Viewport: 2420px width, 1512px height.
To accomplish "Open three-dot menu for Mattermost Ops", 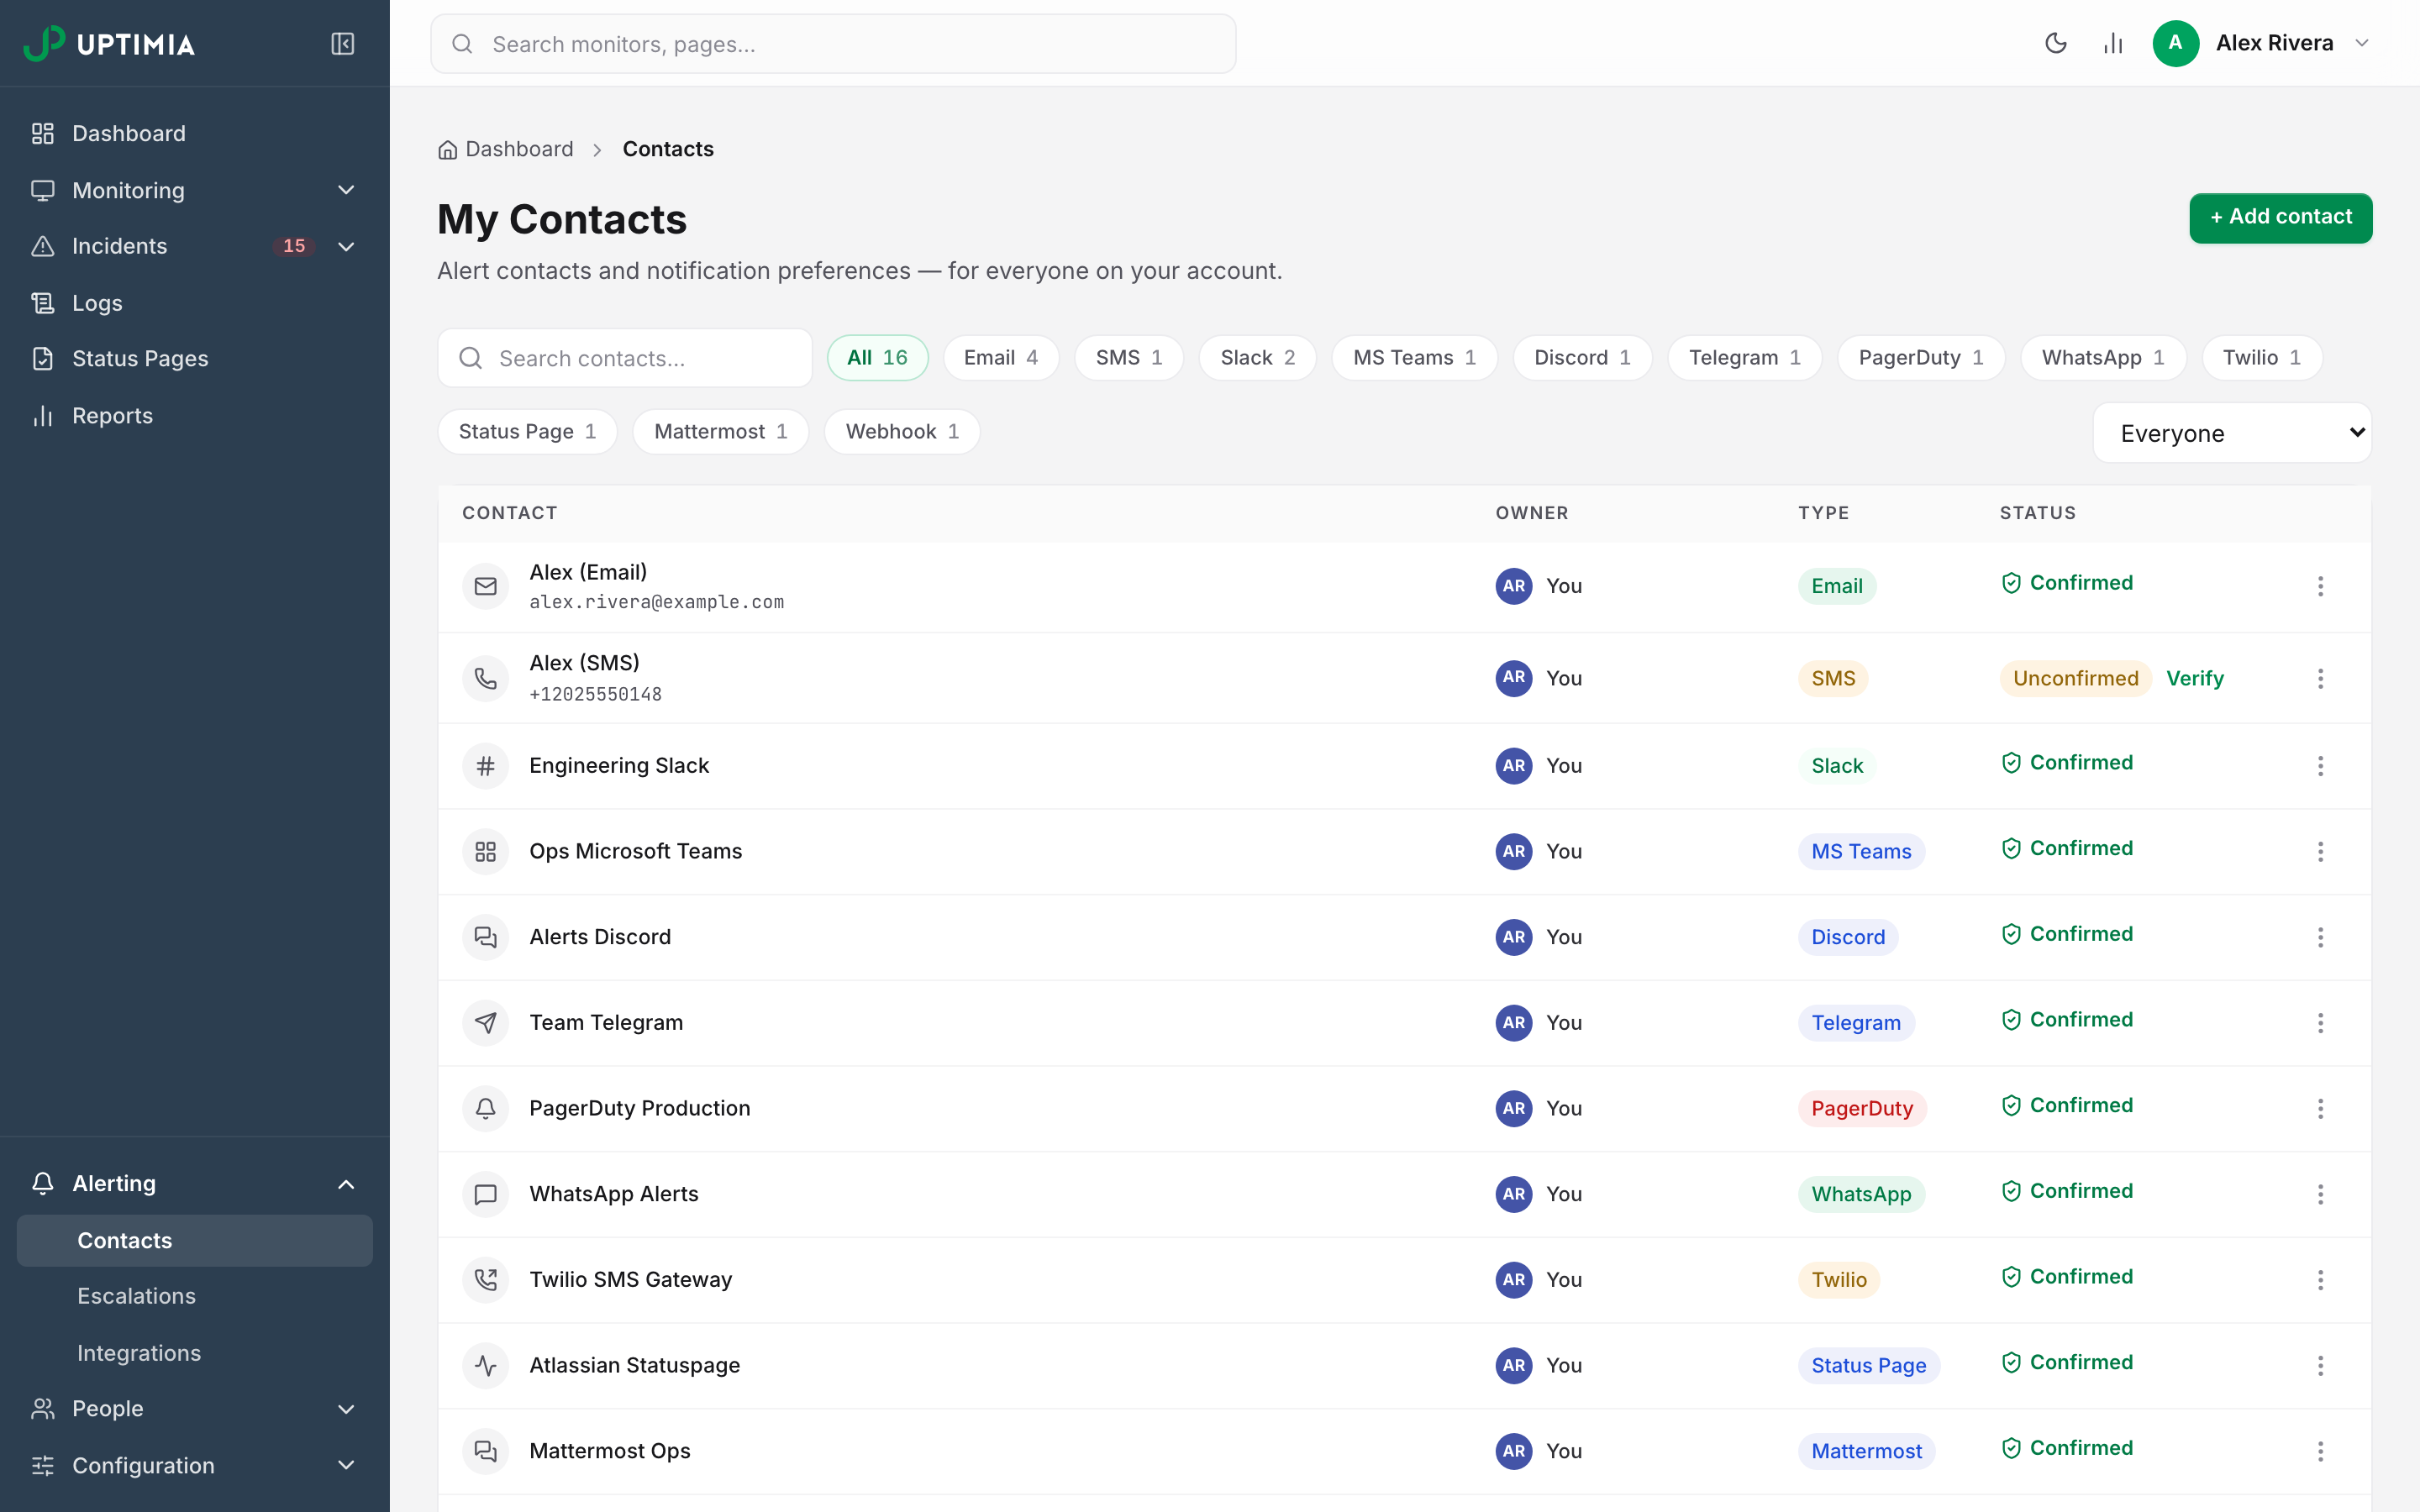I will [x=2320, y=1451].
